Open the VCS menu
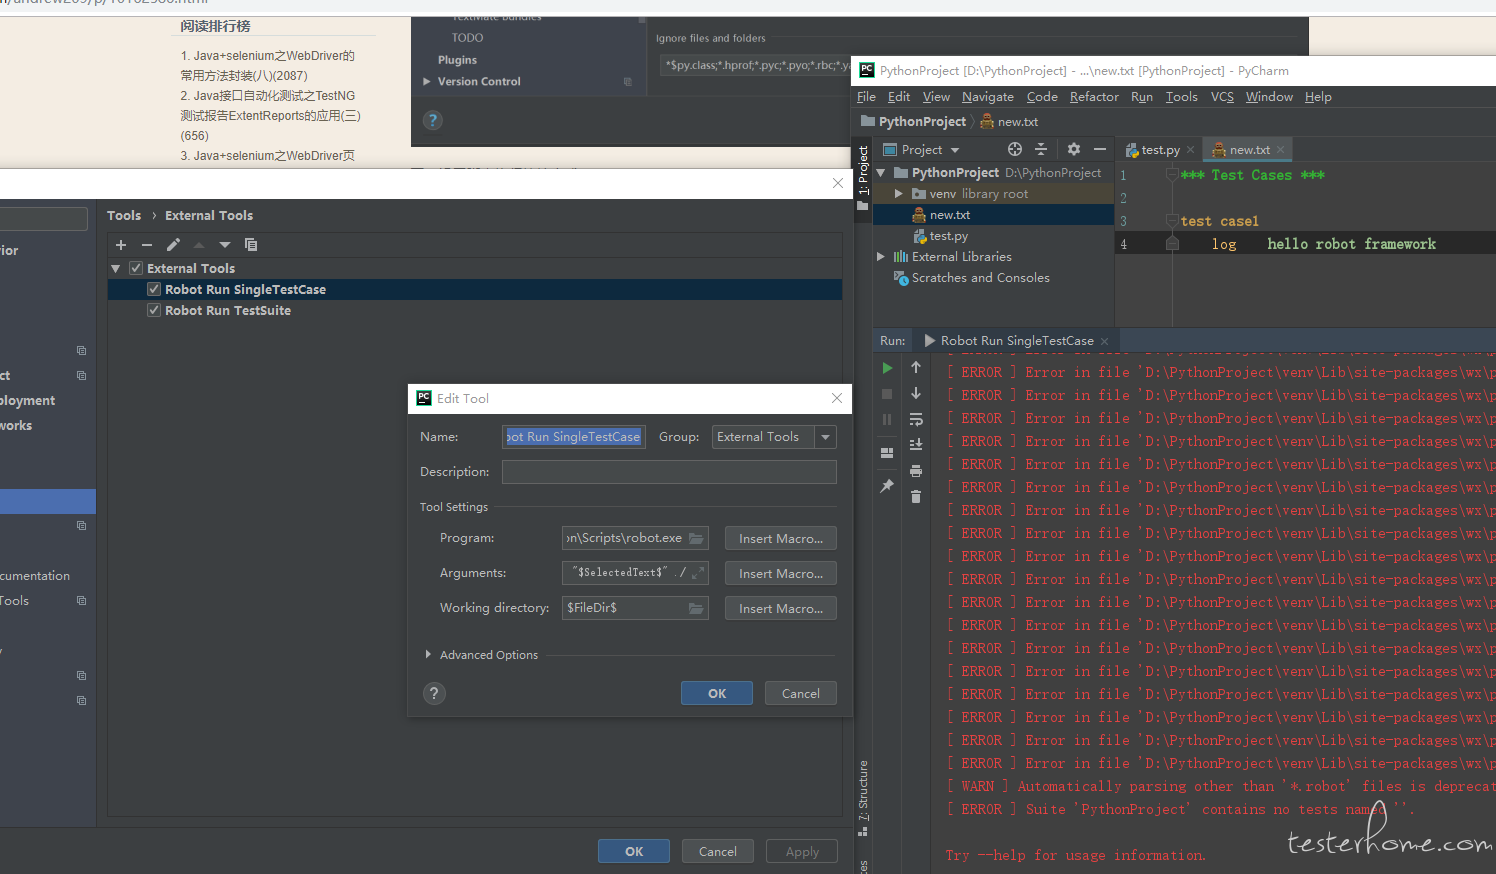The width and height of the screenshot is (1496, 874). point(1222,97)
